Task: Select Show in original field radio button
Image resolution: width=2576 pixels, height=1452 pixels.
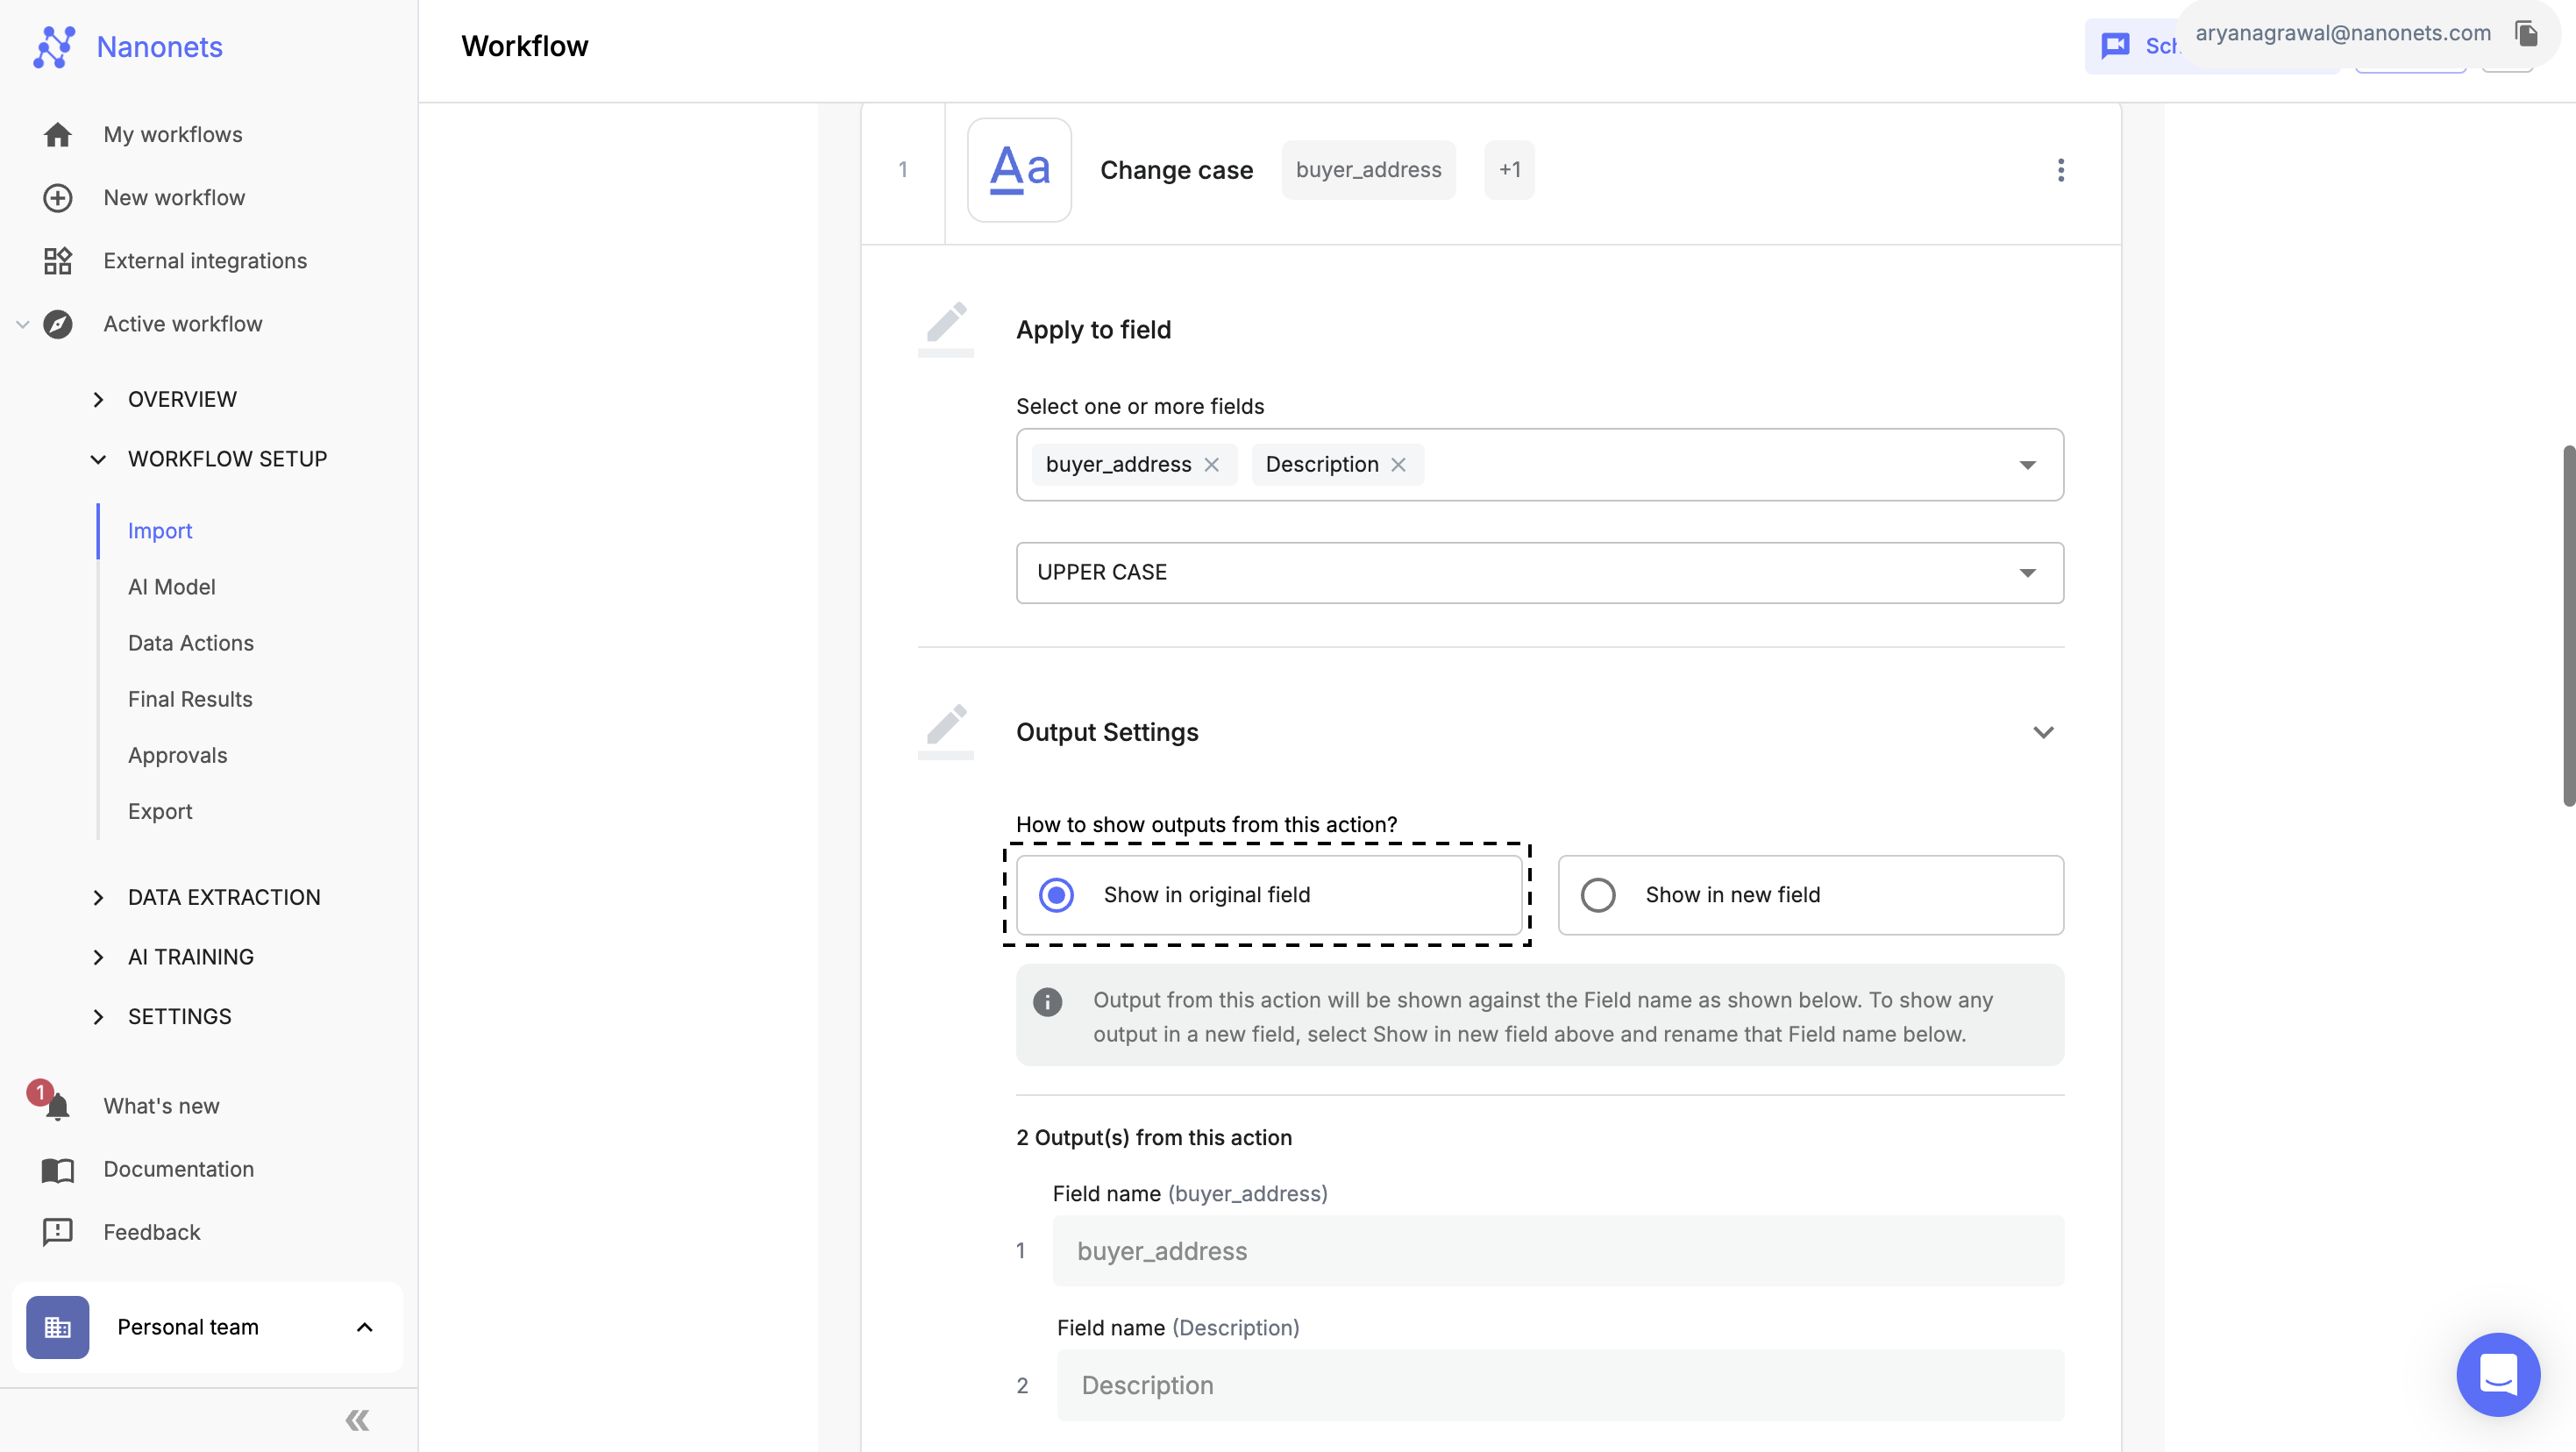Action: click(x=1057, y=895)
